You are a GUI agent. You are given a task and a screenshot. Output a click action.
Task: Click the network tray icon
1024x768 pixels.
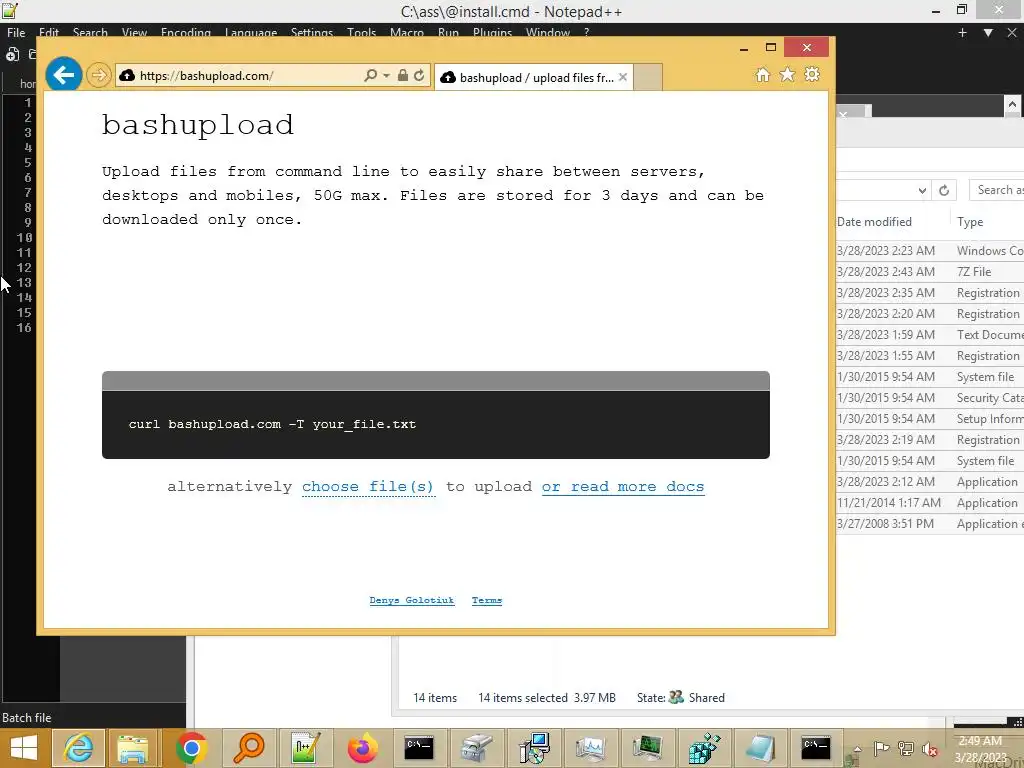906,749
